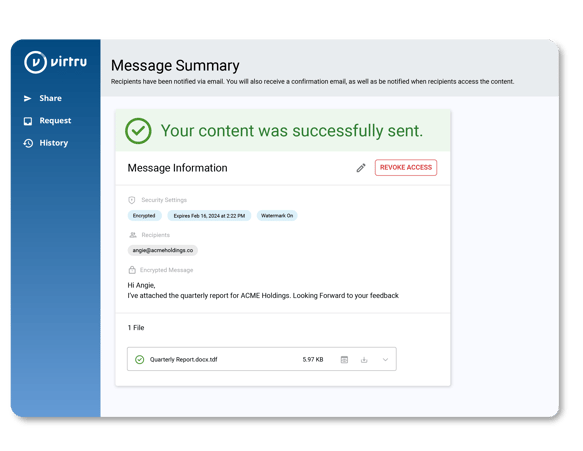
Task: Click the Hi Angie, message text
Action: pos(141,285)
